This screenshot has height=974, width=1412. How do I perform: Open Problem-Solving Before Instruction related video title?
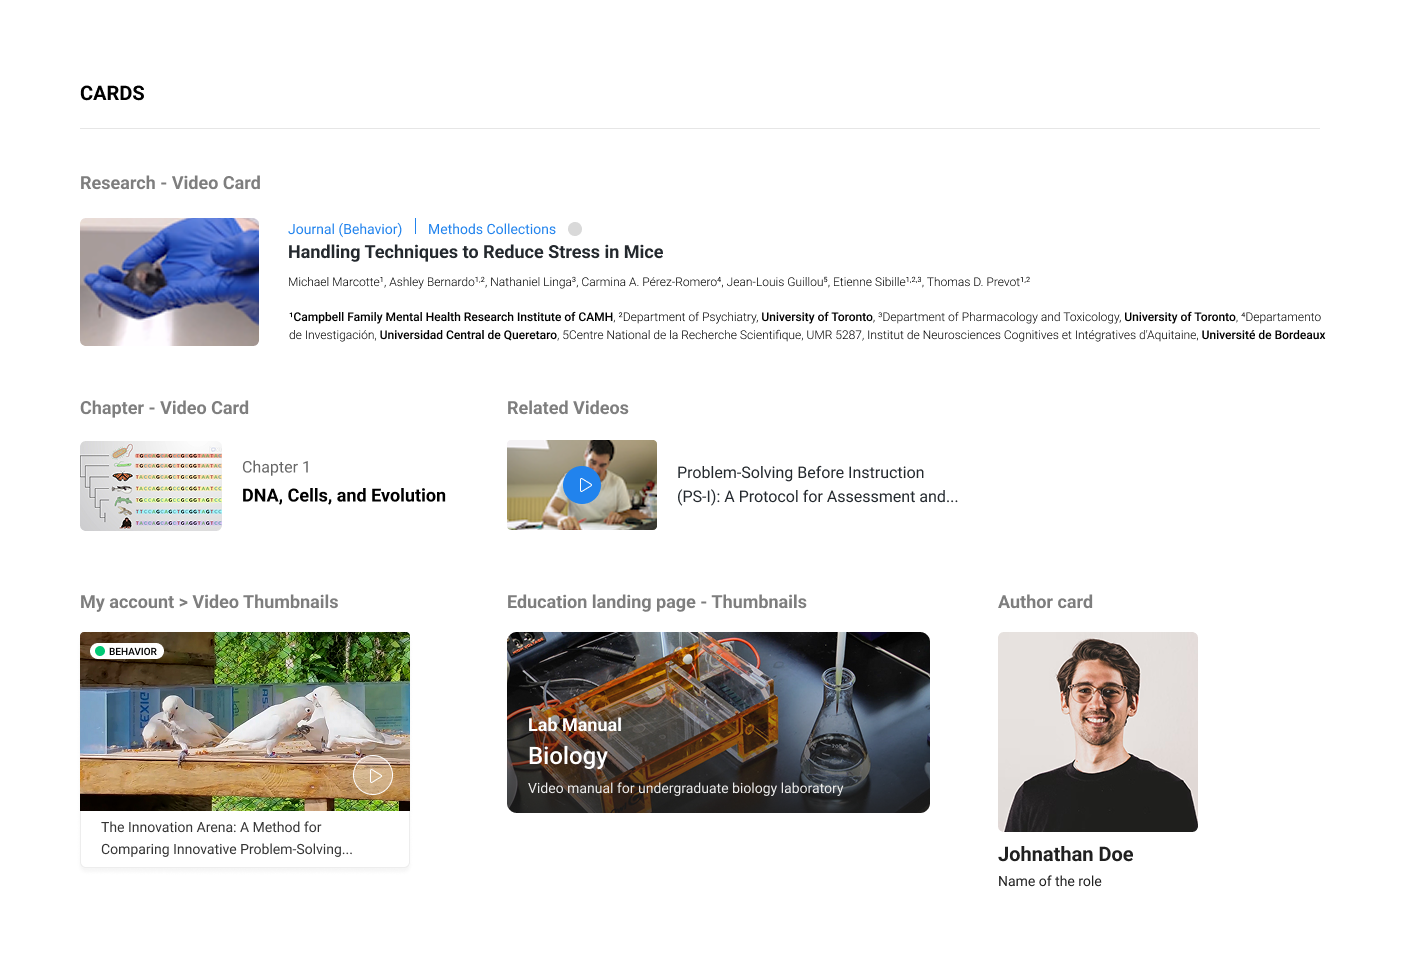817,485
